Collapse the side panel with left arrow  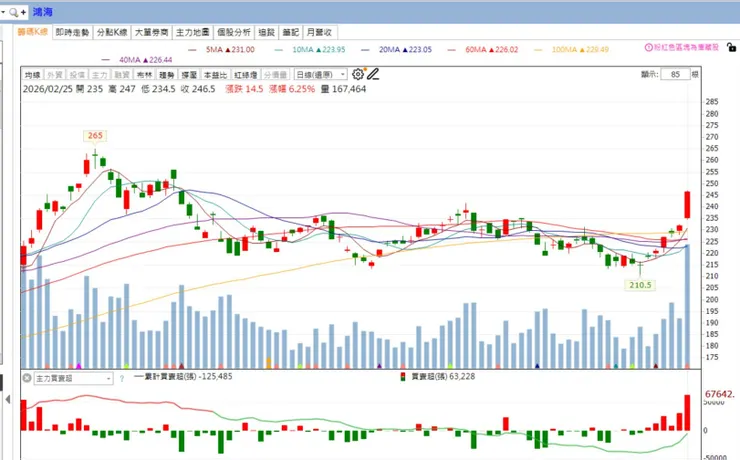click(x=8, y=399)
